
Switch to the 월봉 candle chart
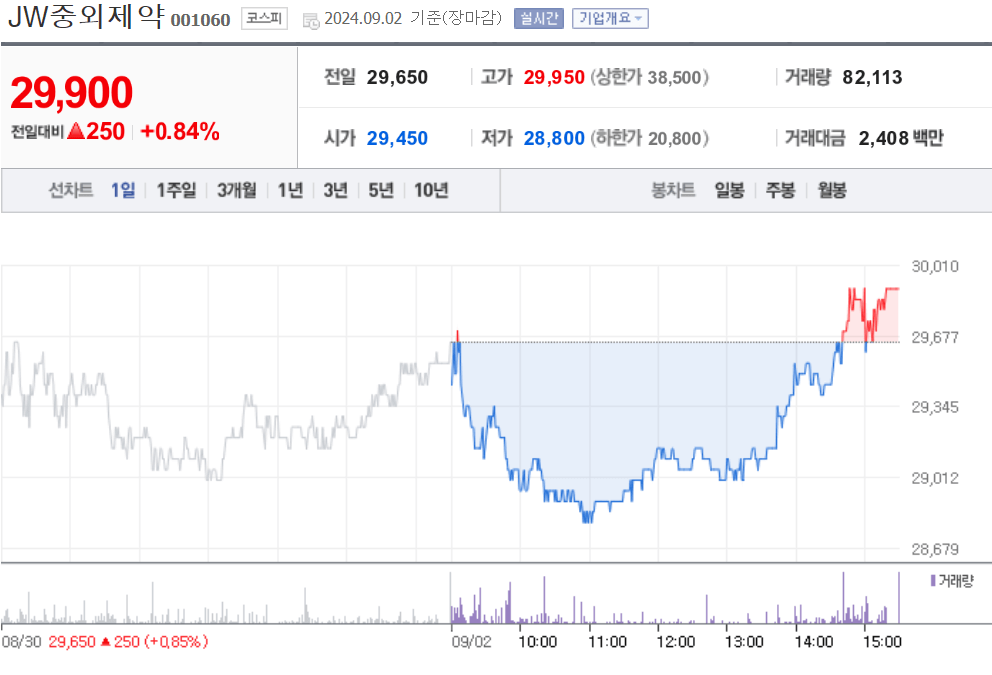(832, 190)
